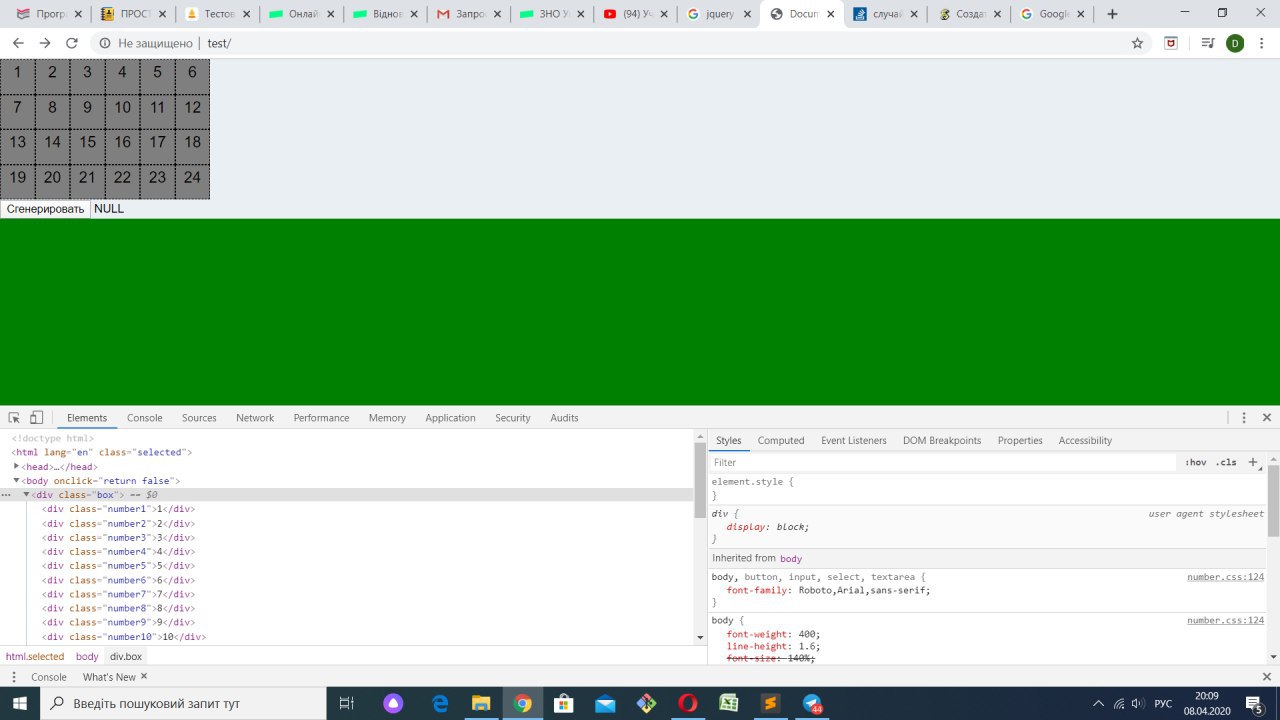Open the number.css:124 source link
This screenshot has height=720, width=1280.
pyautogui.click(x=1225, y=577)
